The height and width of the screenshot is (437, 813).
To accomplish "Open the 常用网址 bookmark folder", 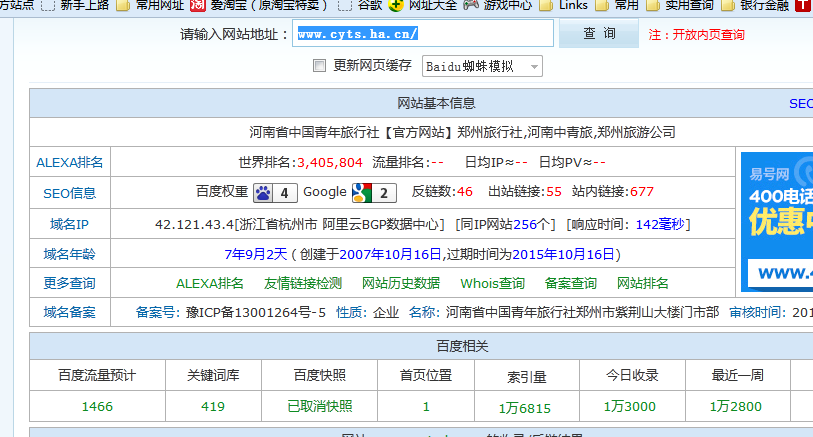I will click(150, 5).
